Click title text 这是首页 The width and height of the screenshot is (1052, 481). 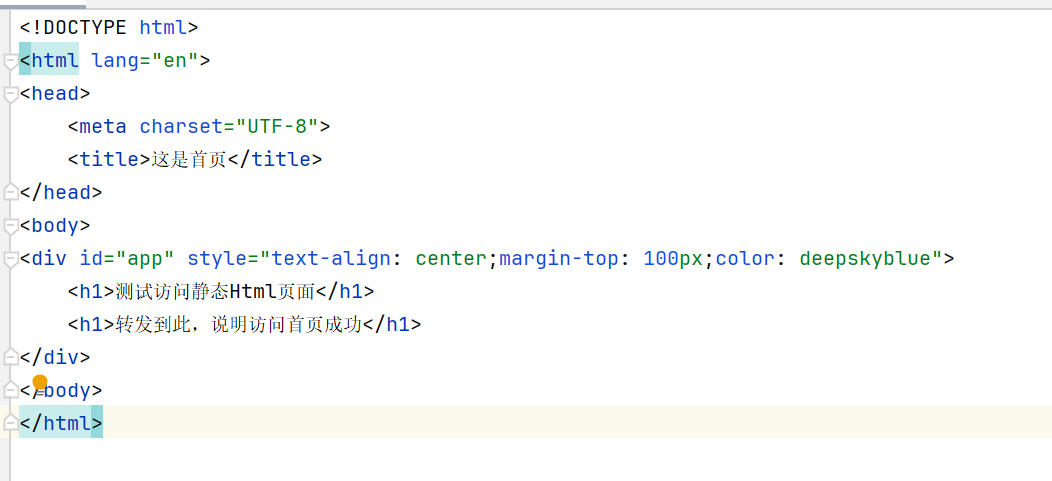pos(188,160)
